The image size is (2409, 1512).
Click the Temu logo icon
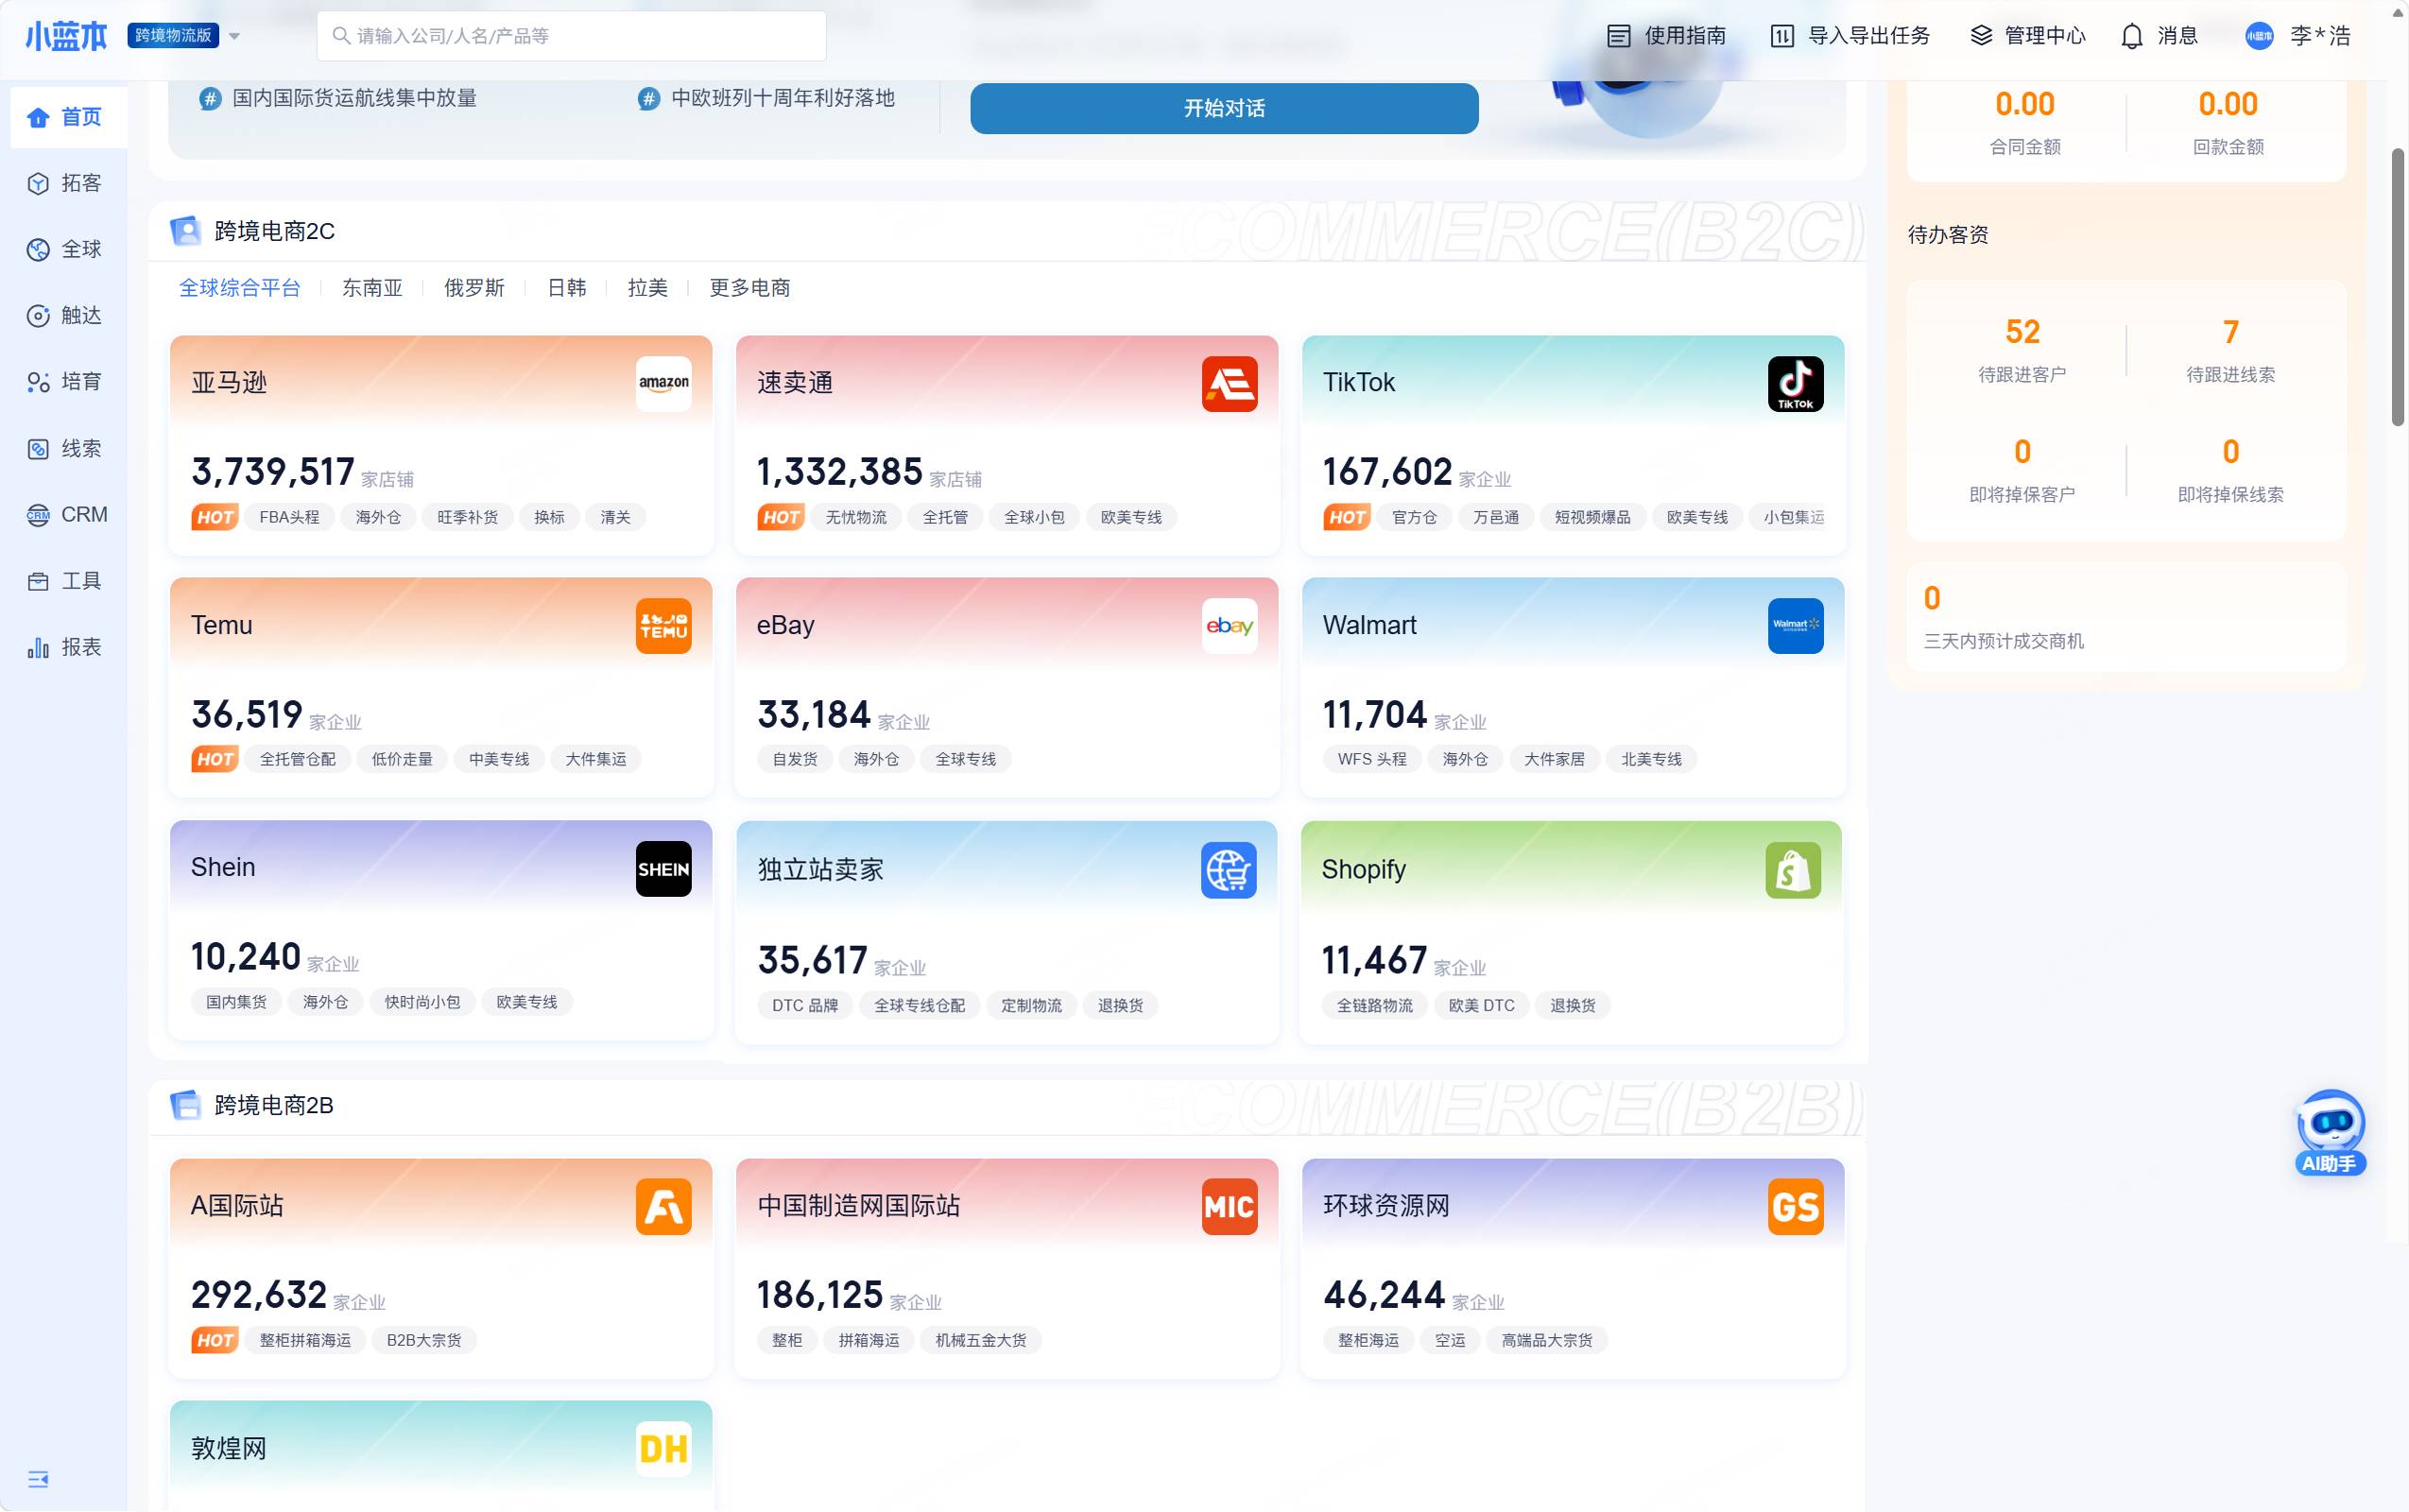pyautogui.click(x=663, y=626)
